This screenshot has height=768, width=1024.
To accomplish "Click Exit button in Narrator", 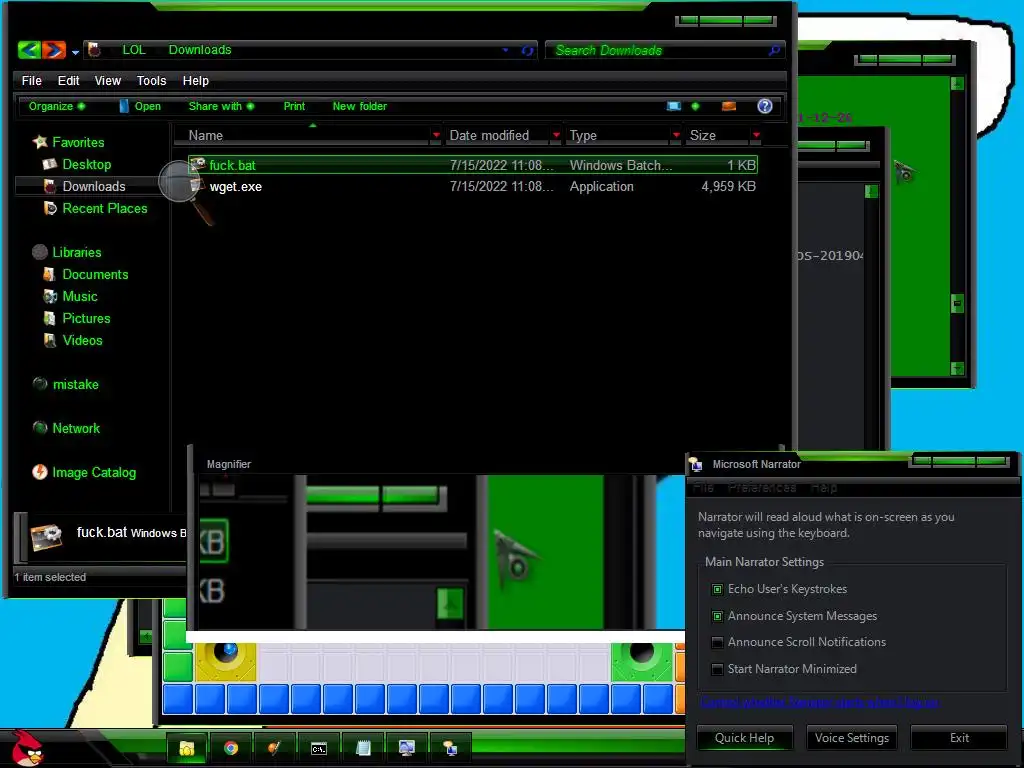I will tap(959, 737).
